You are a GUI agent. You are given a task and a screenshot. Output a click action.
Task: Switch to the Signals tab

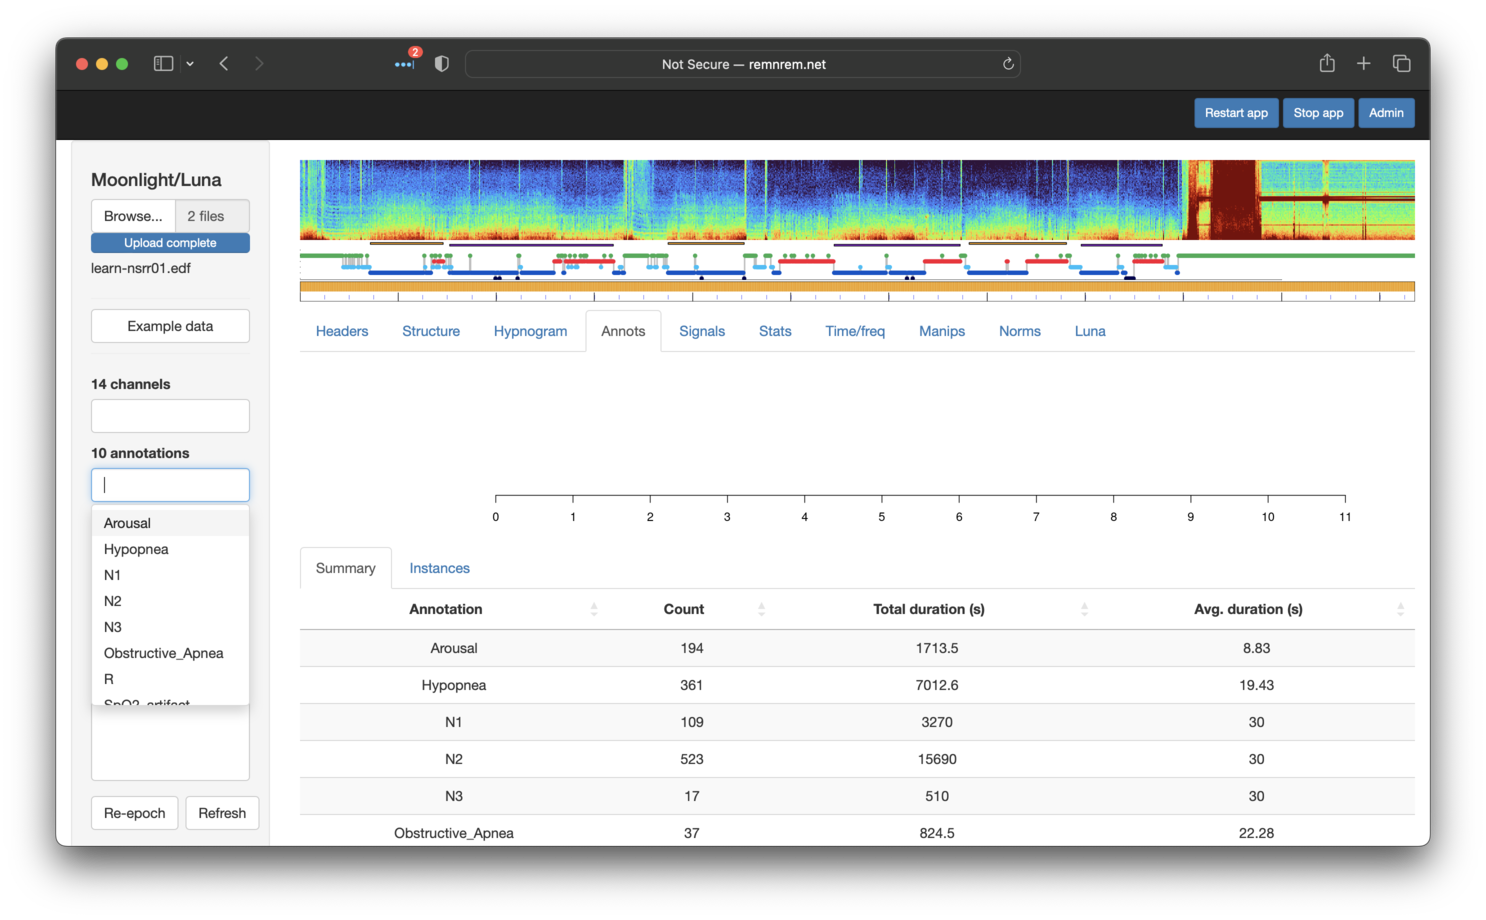click(x=701, y=331)
